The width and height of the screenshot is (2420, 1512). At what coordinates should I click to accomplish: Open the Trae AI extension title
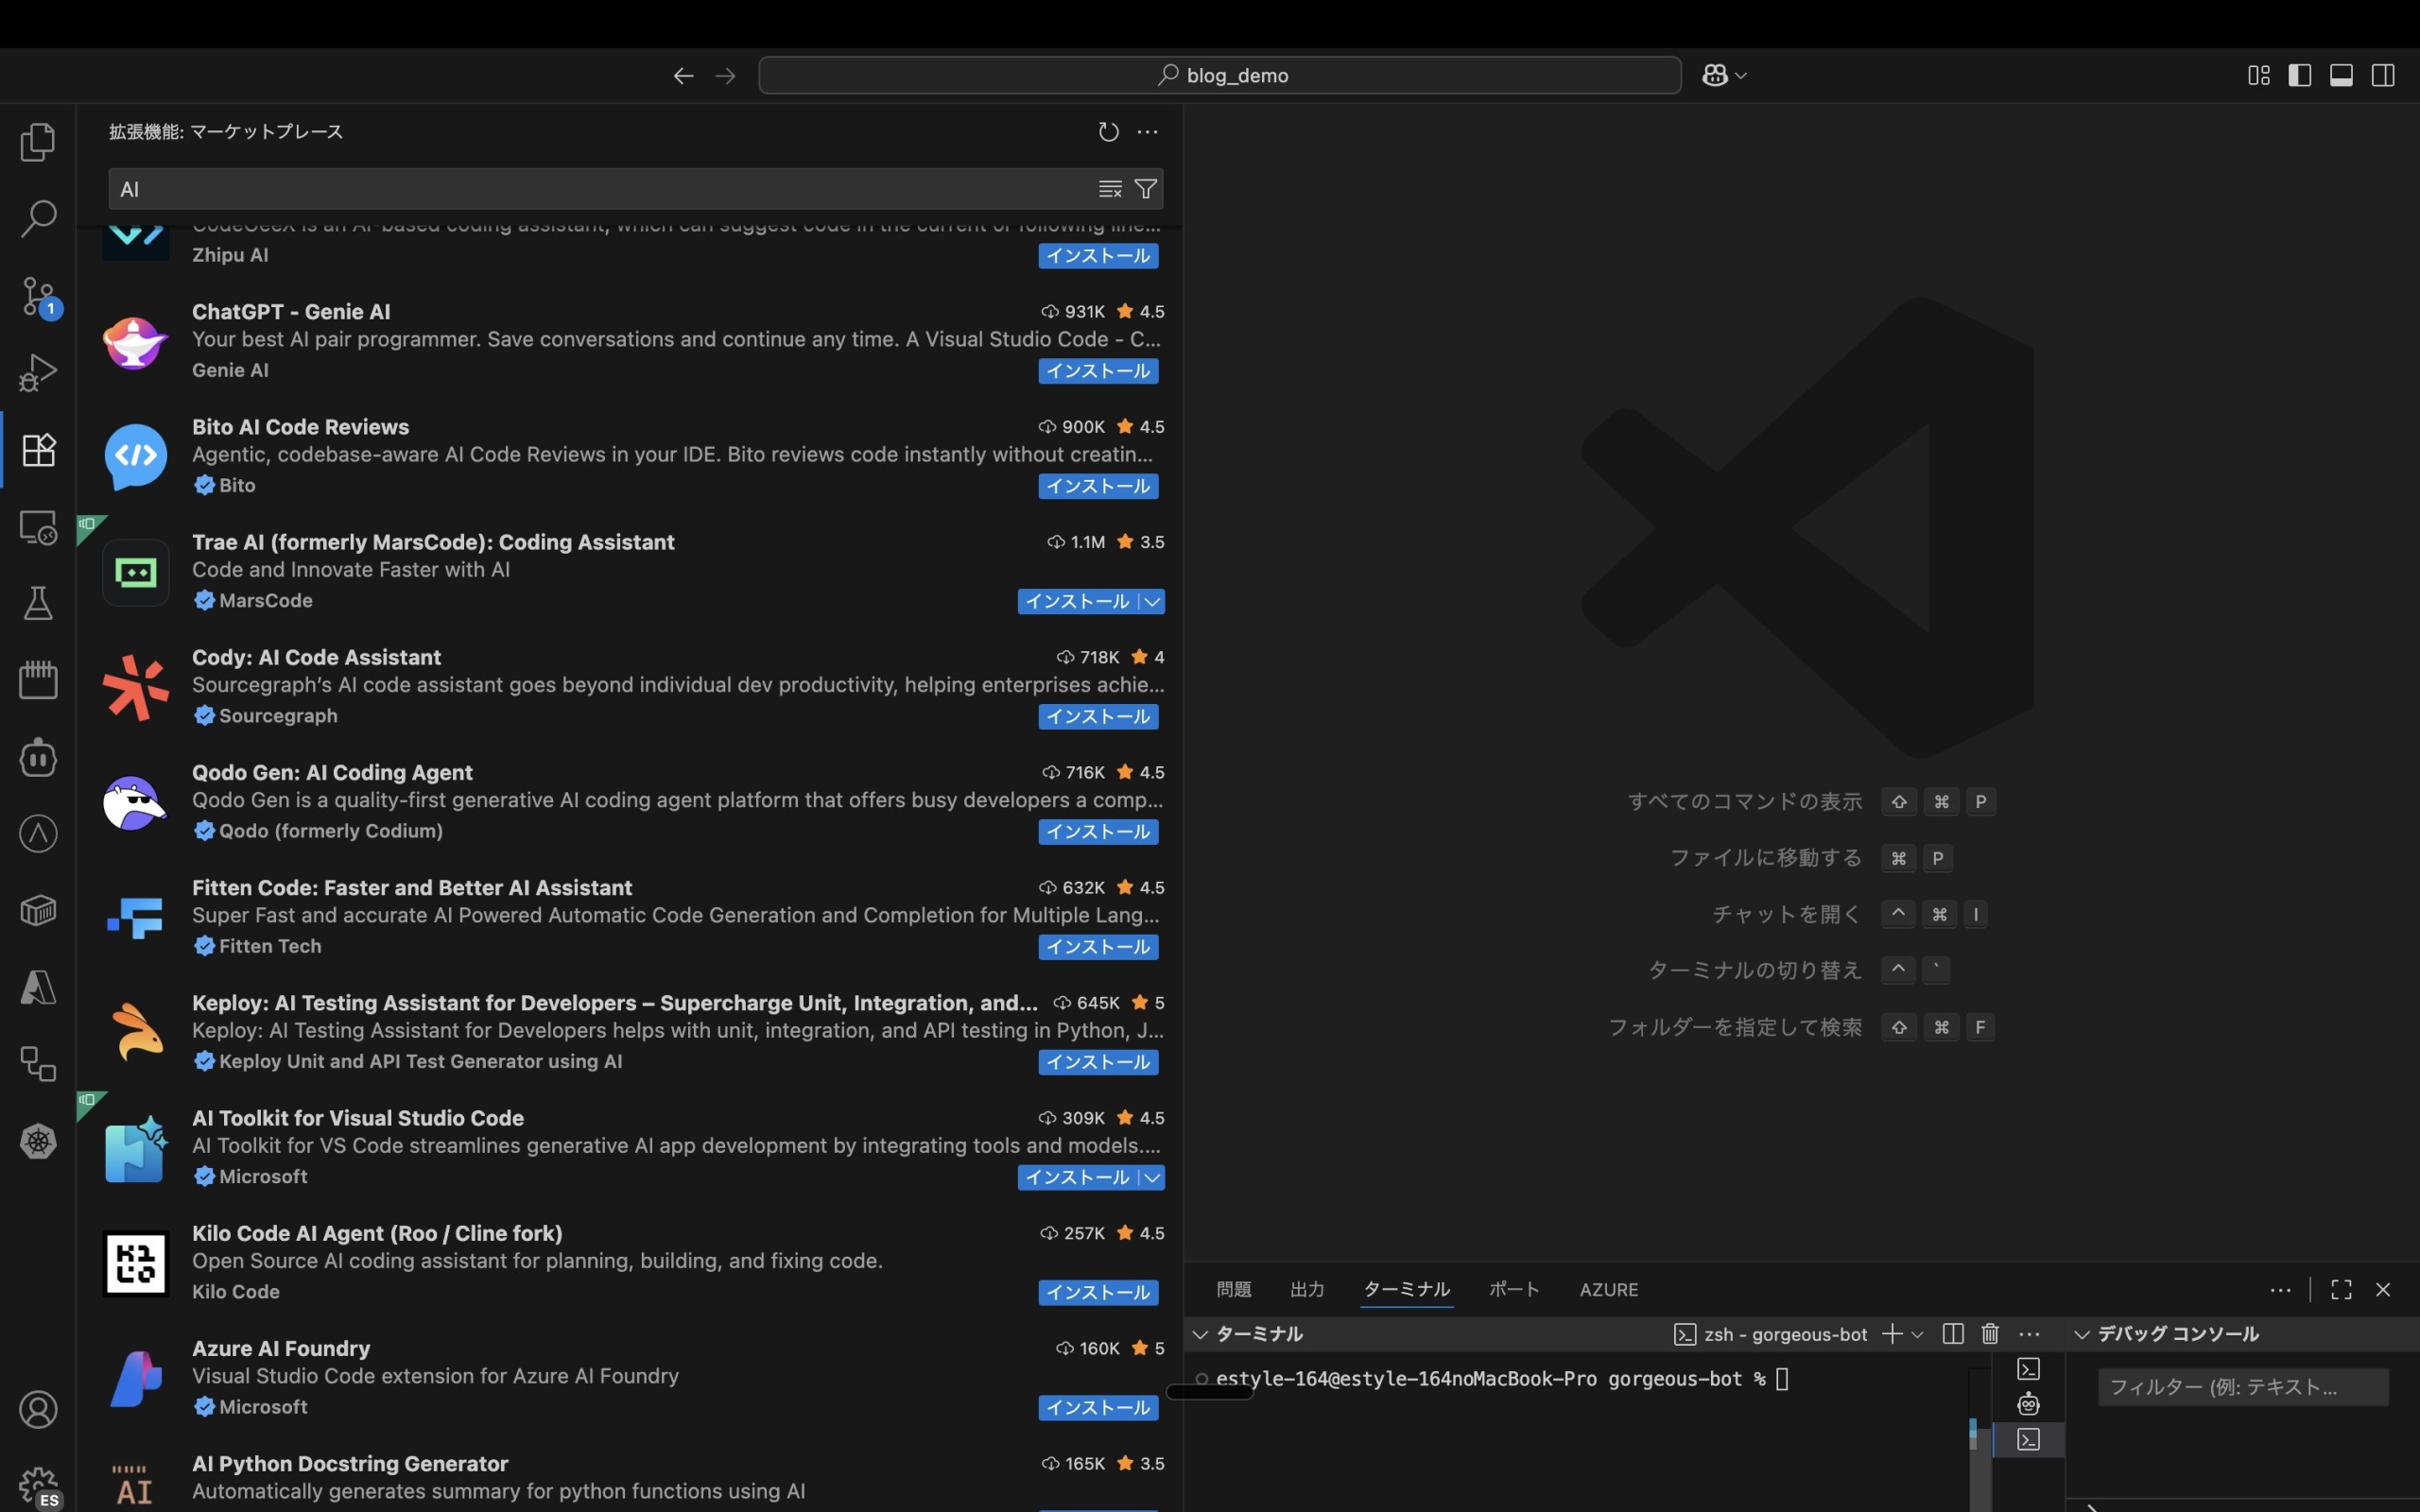point(433,542)
